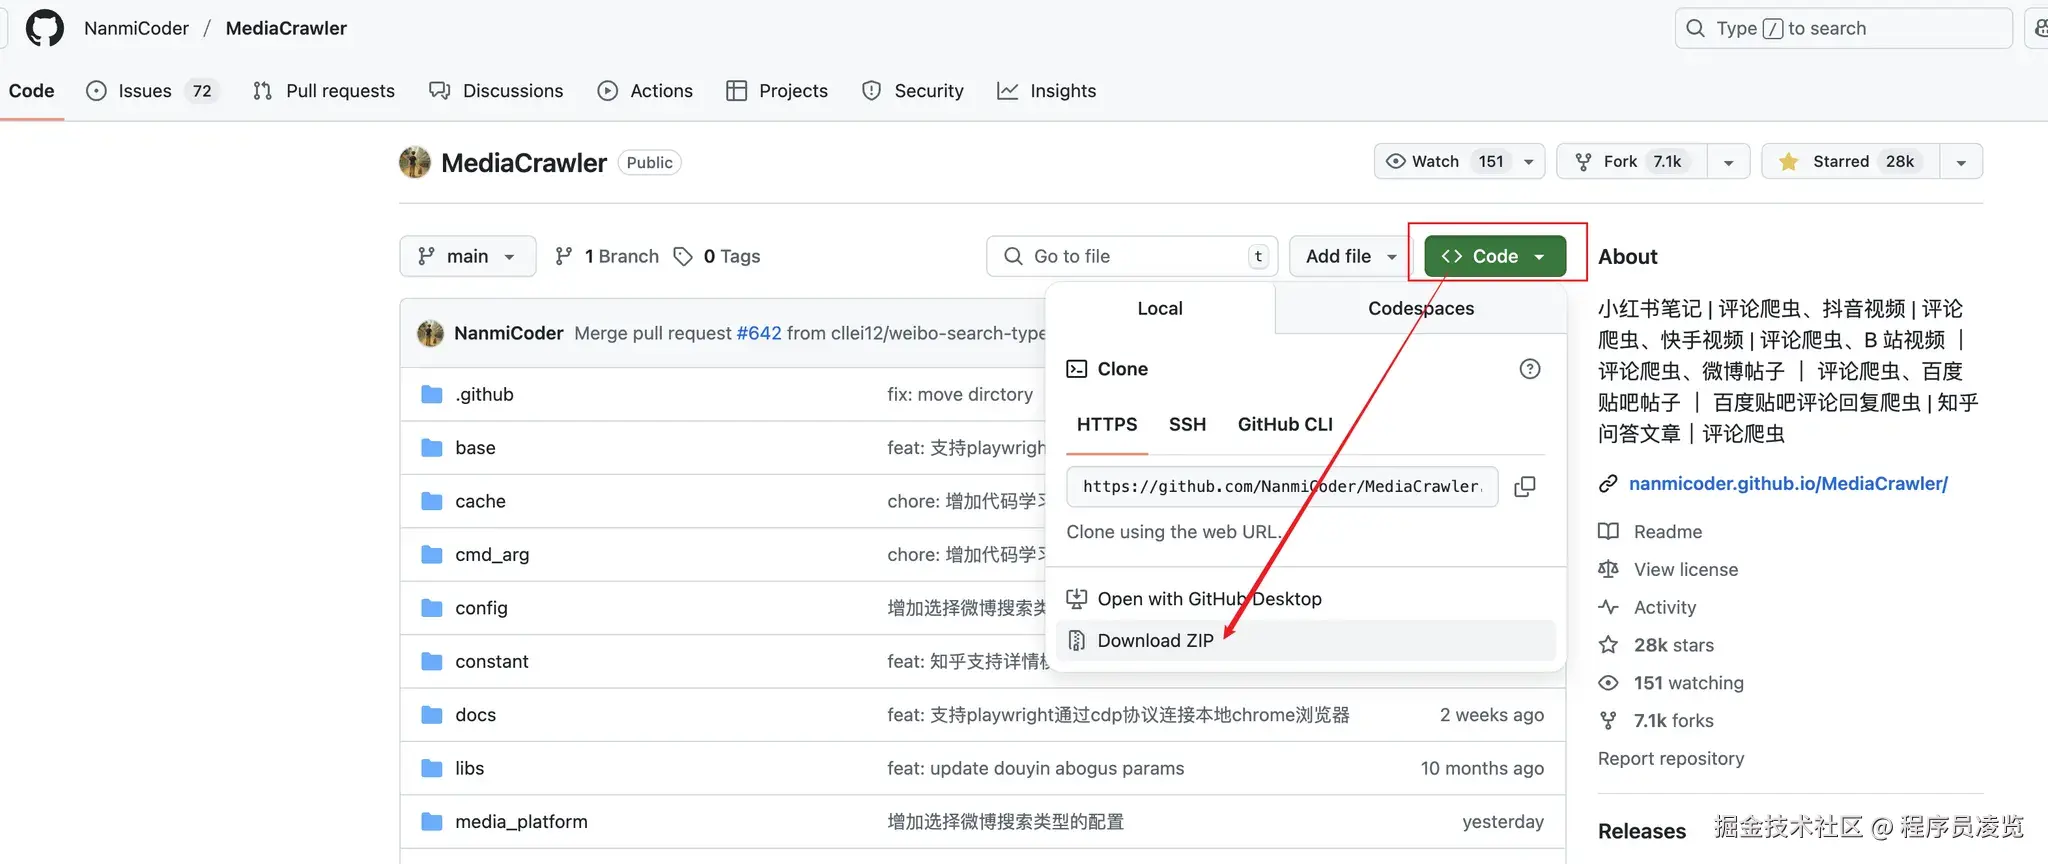Open the 0 Tags link
Viewport: 2048px width, 864px height.
717,256
